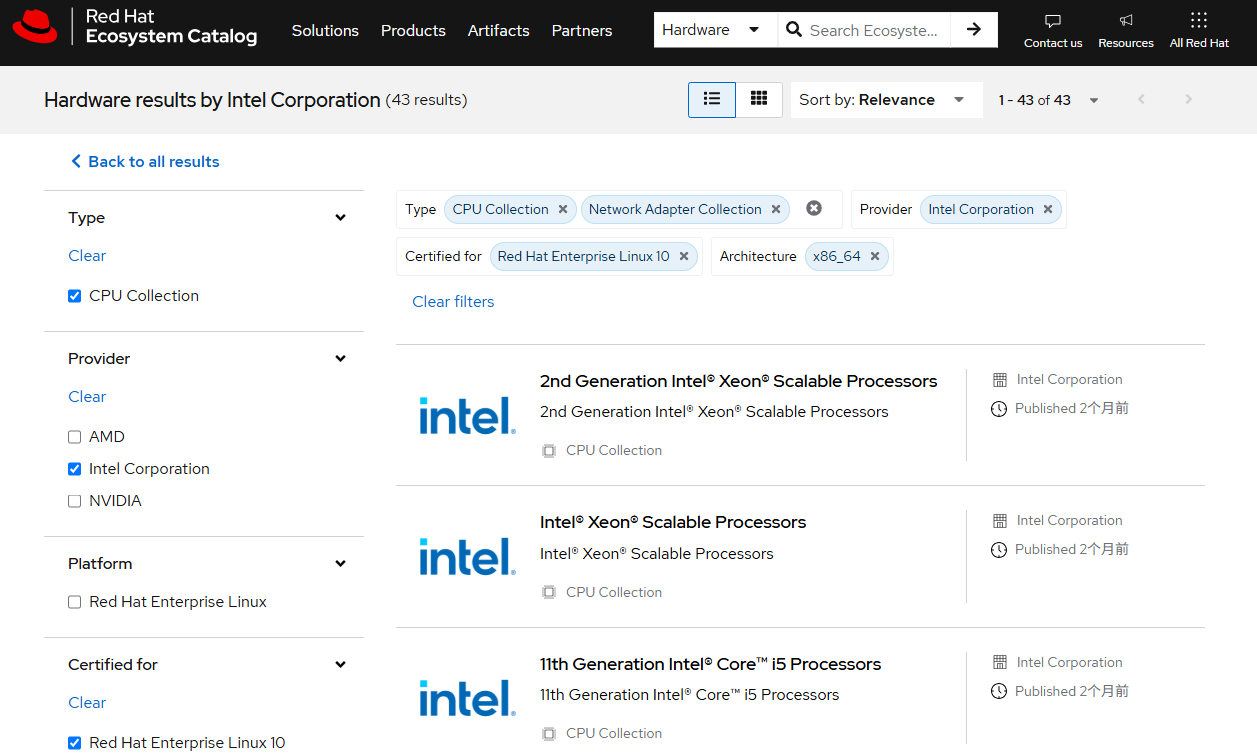
Task: Check the Red Hat Enterprise Linux platform checkbox
Action: point(74,601)
